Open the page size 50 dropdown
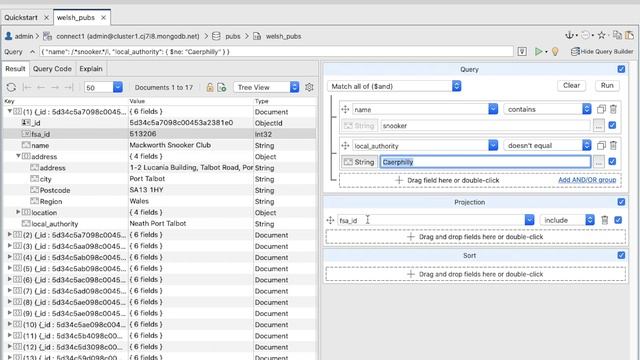Viewport: 640px width, 360px height. (118, 87)
